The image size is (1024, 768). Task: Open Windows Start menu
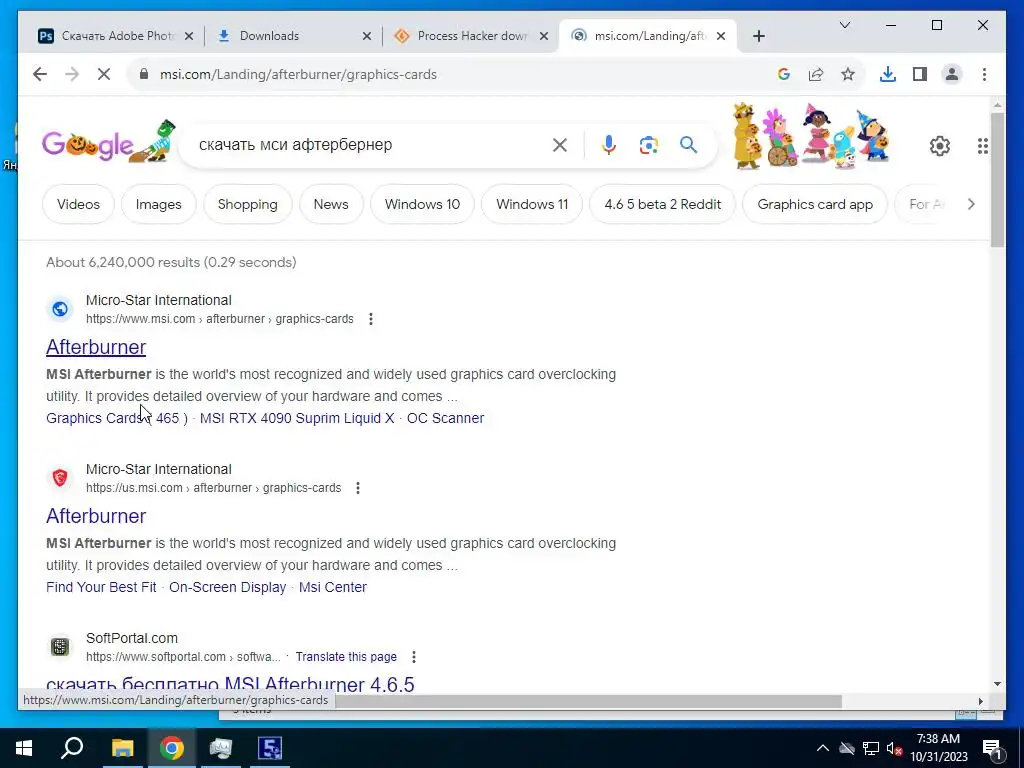point(24,748)
